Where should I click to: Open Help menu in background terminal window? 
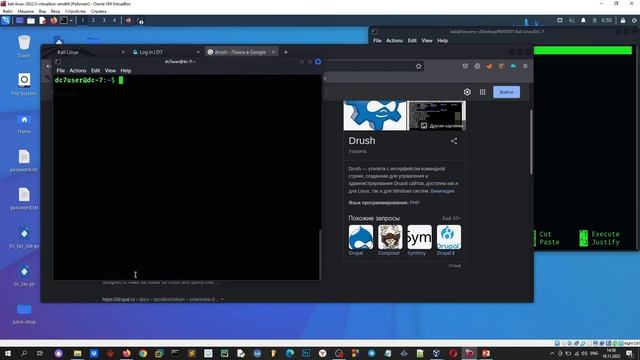click(442, 41)
